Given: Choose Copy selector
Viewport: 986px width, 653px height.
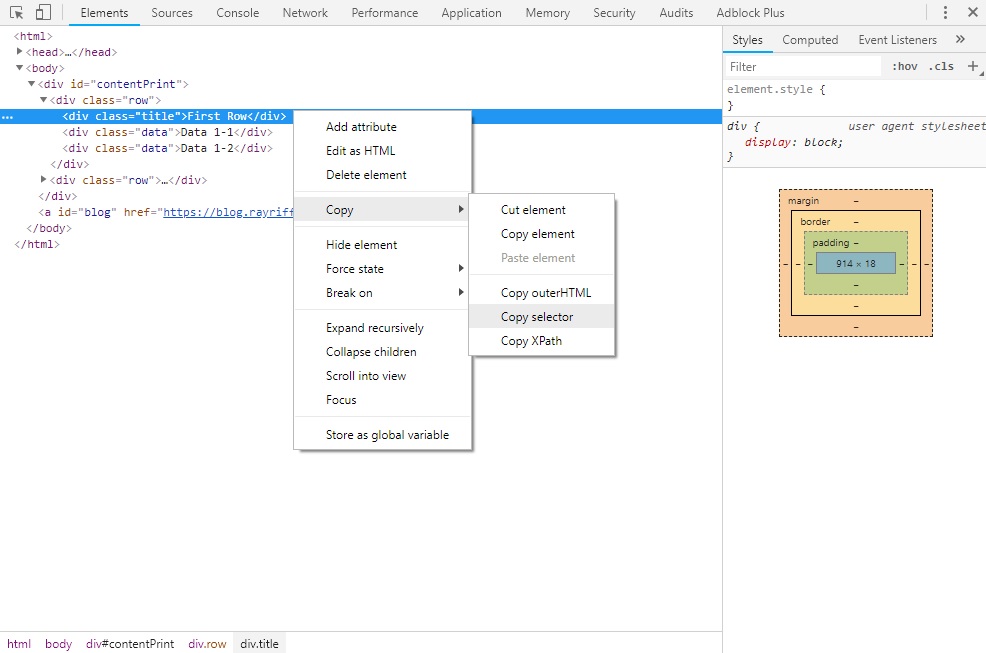Looking at the screenshot, I should coord(541,316).
